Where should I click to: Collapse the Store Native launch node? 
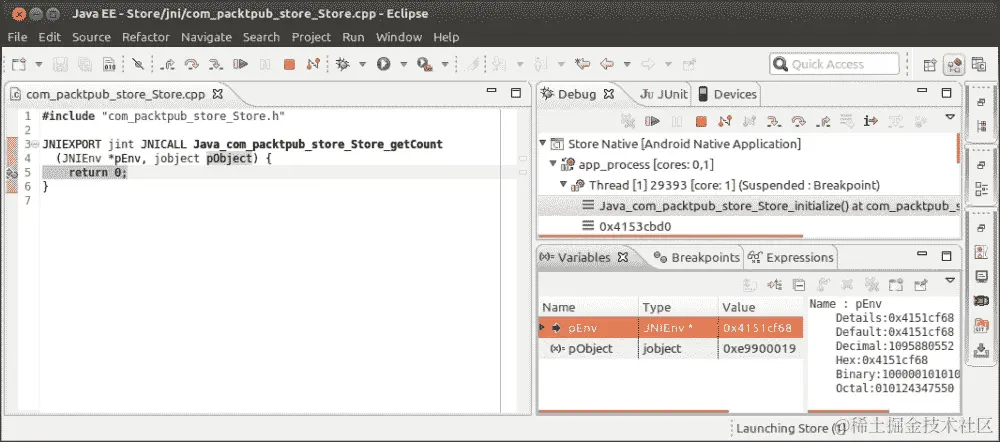click(x=543, y=144)
